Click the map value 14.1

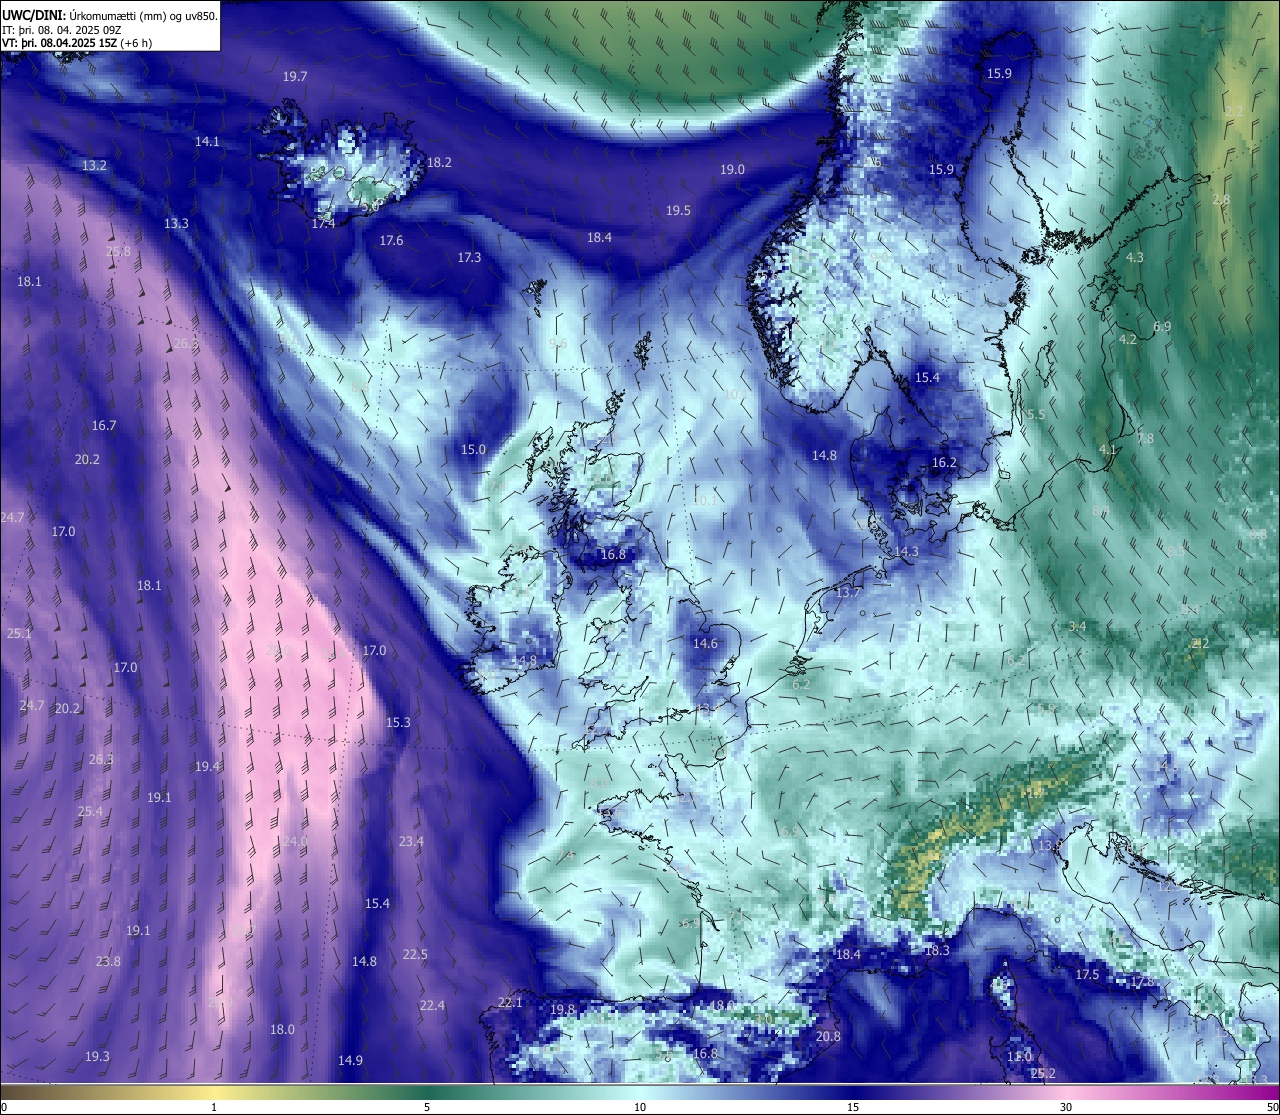coord(207,142)
